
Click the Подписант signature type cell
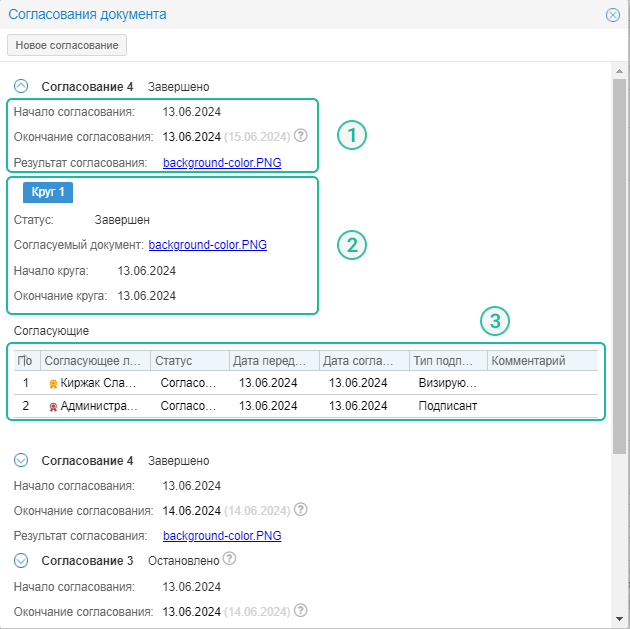(448, 406)
